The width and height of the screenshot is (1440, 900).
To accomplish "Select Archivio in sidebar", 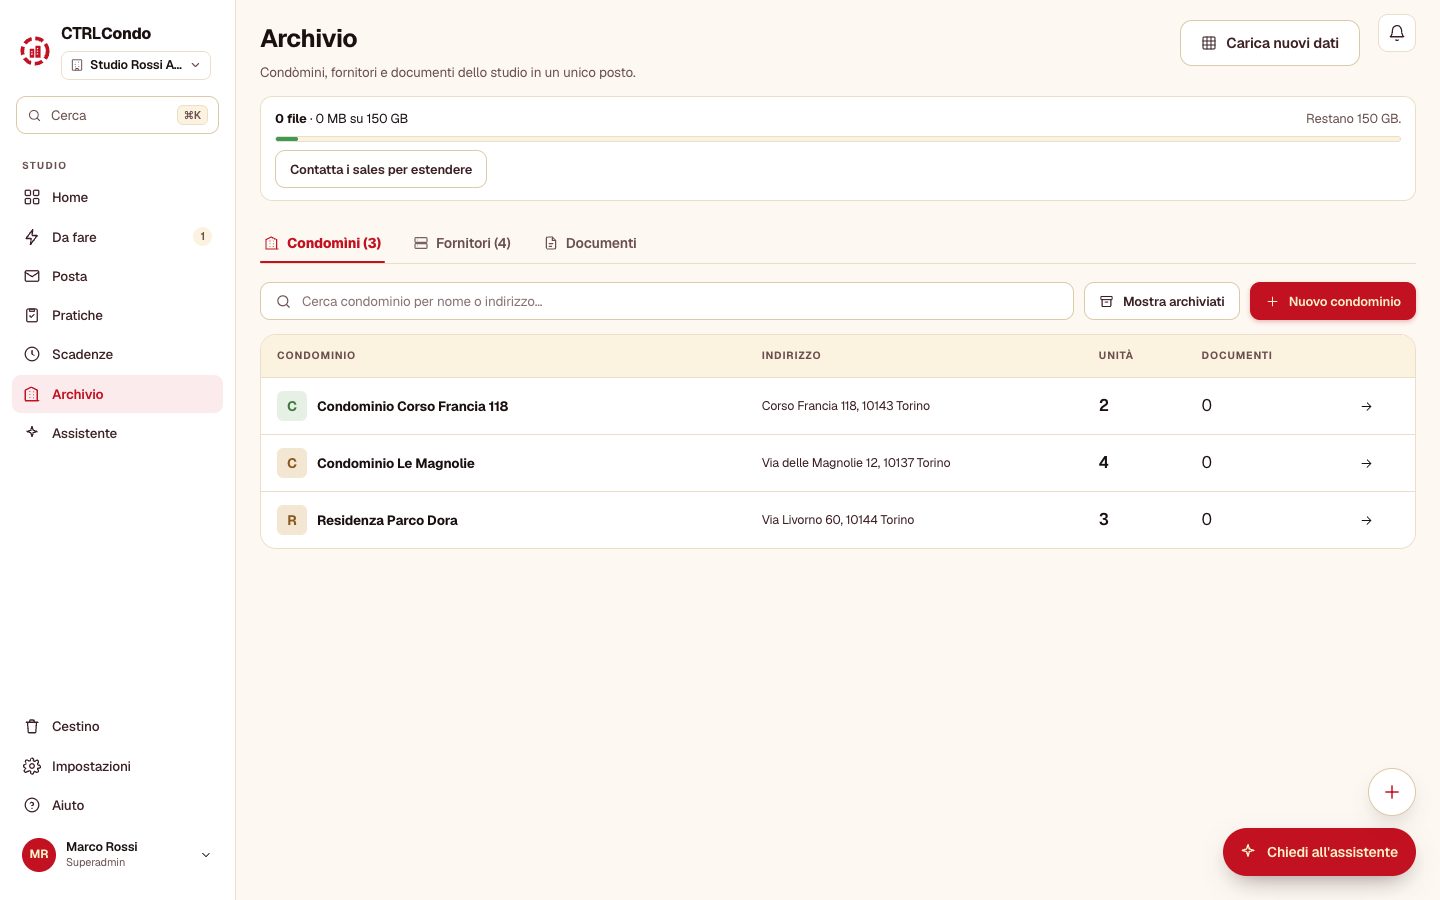I will [x=117, y=394].
